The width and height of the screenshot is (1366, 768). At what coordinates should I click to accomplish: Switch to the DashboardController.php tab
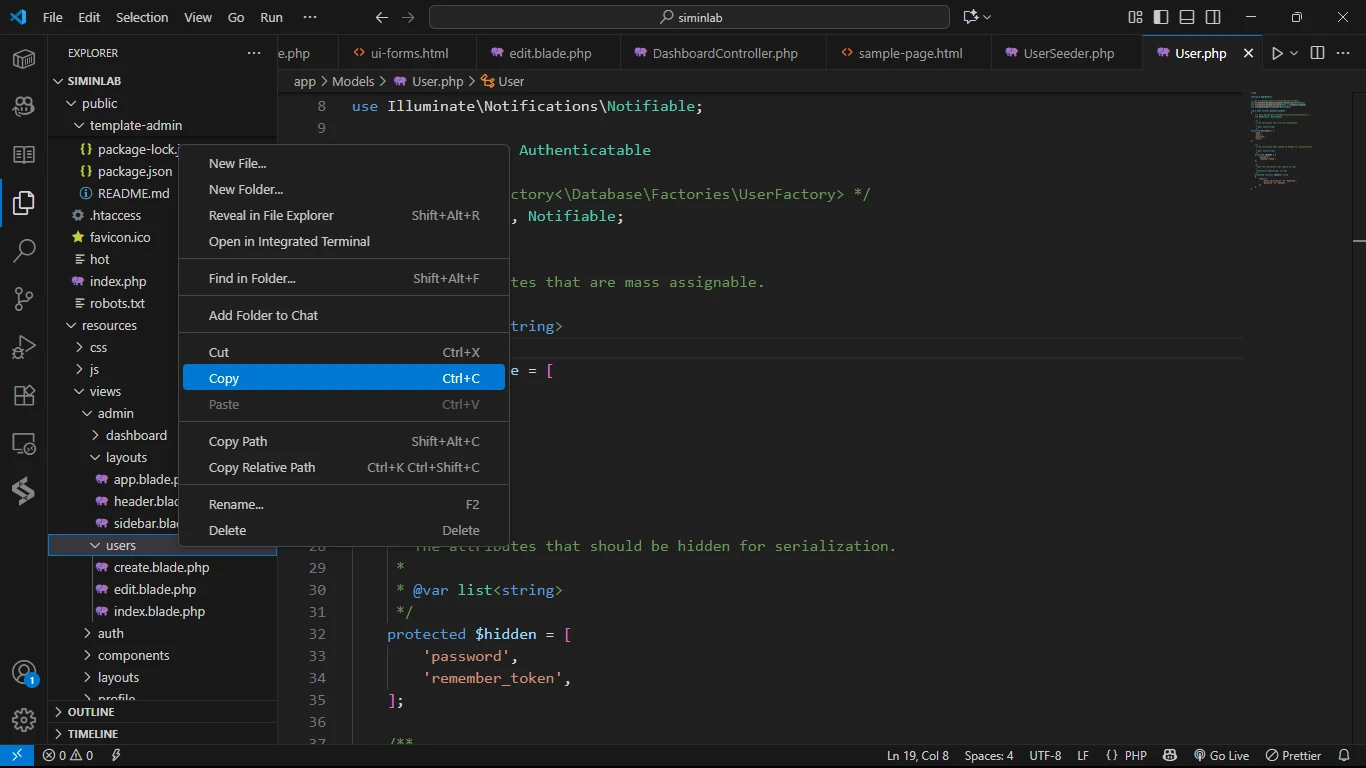coord(724,53)
